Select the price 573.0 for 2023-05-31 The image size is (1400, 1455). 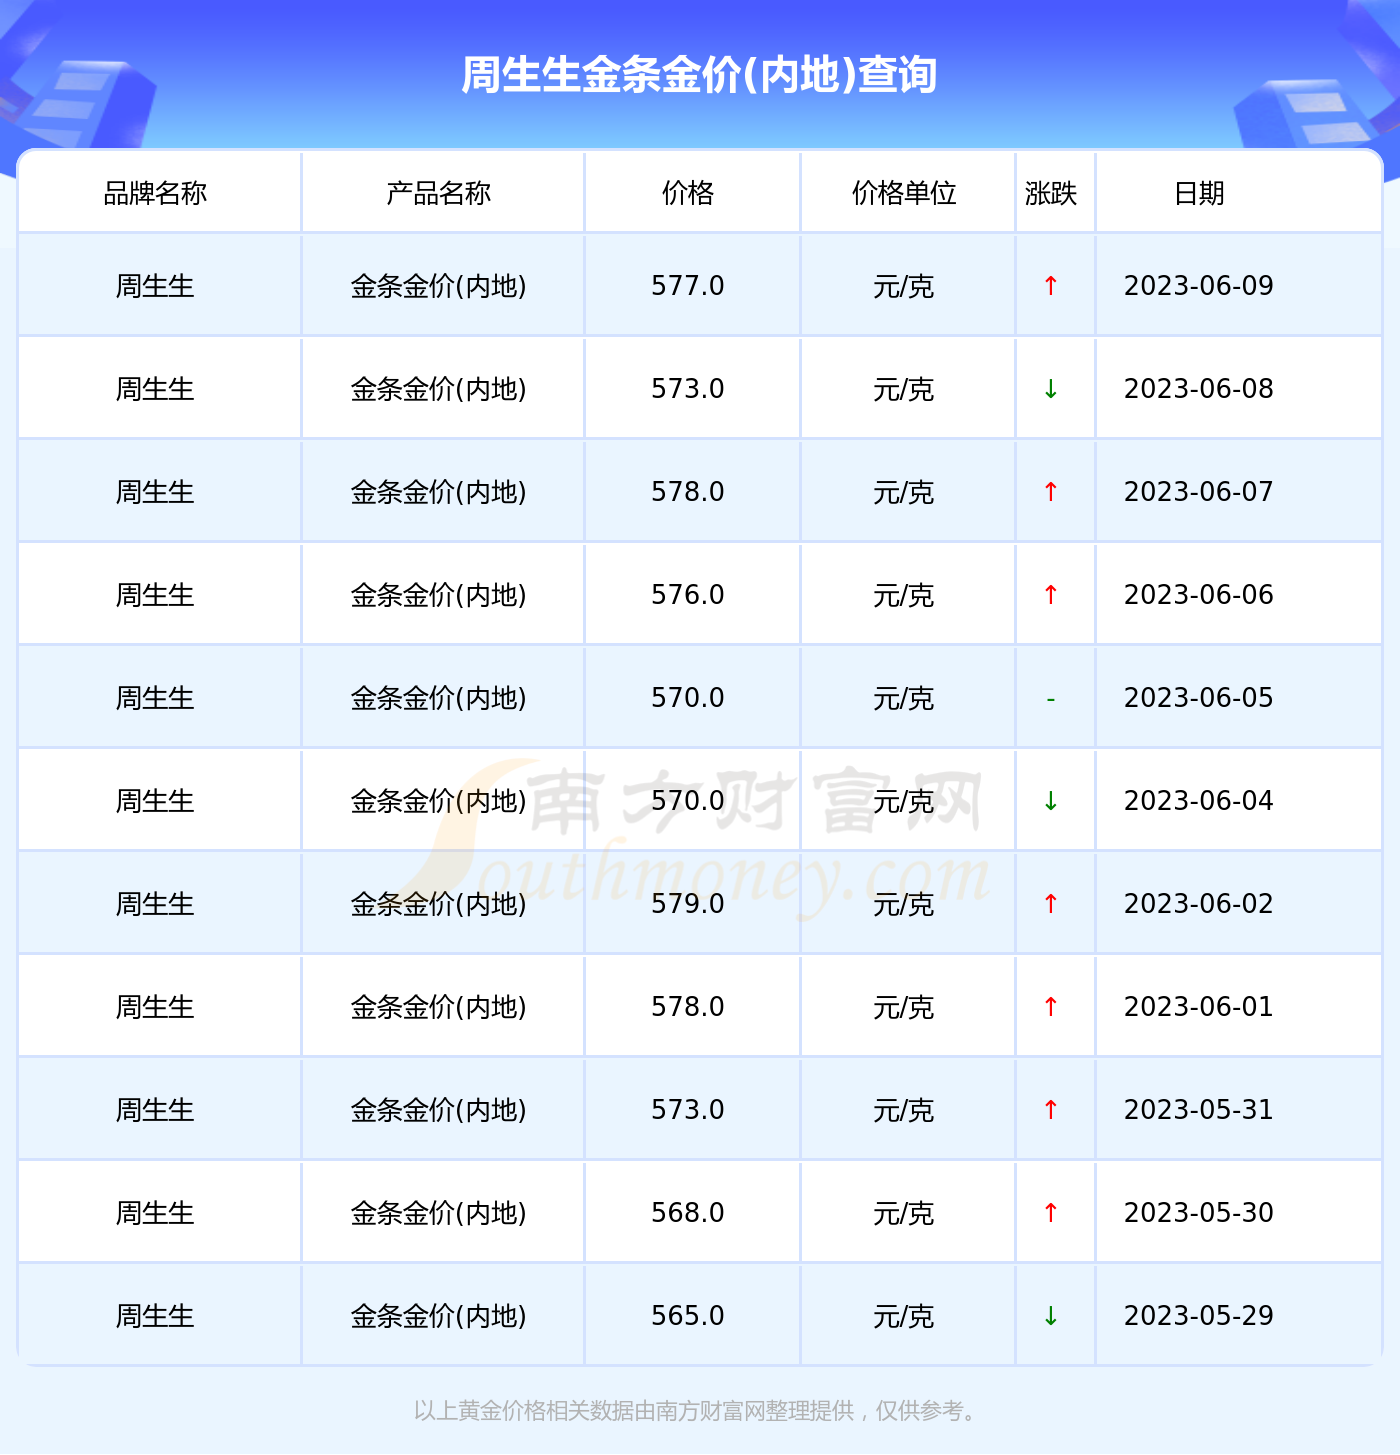[x=688, y=1110]
